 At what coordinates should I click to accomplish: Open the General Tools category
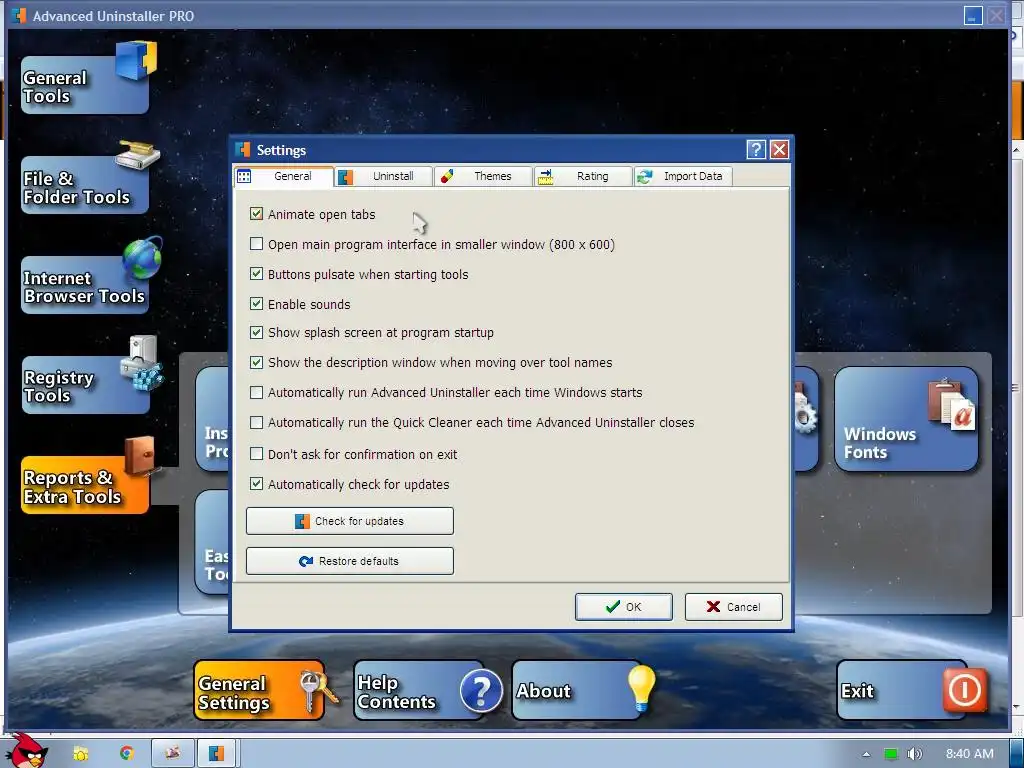pos(85,85)
